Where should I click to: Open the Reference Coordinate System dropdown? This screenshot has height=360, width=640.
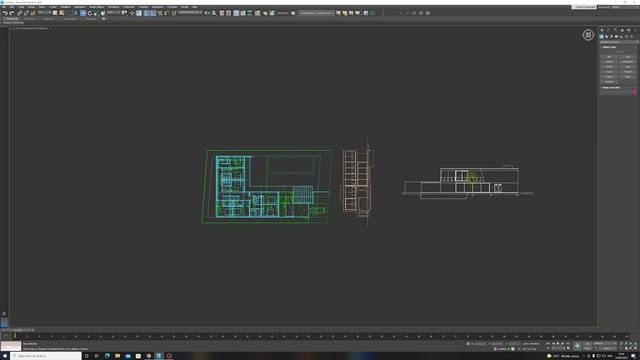pyautogui.click(x=113, y=13)
